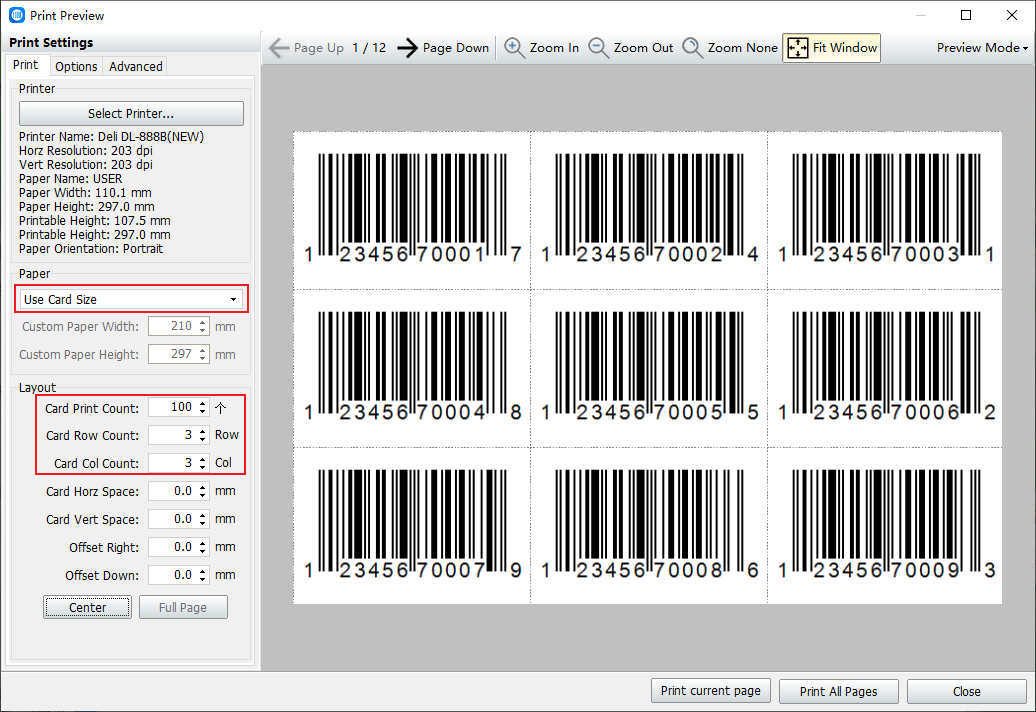
Task: Open the Advanced tab
Action: pos(135,66)
